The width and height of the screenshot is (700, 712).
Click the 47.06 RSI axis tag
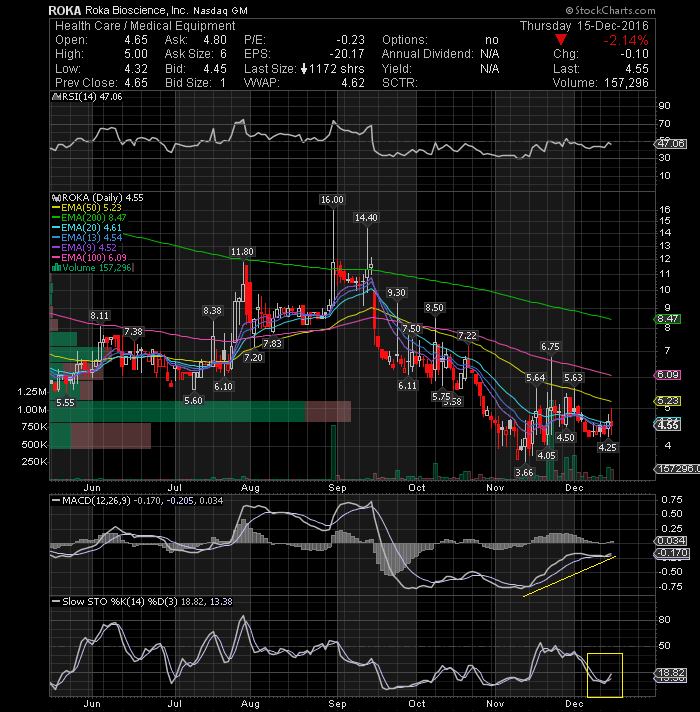coord(670,144)
